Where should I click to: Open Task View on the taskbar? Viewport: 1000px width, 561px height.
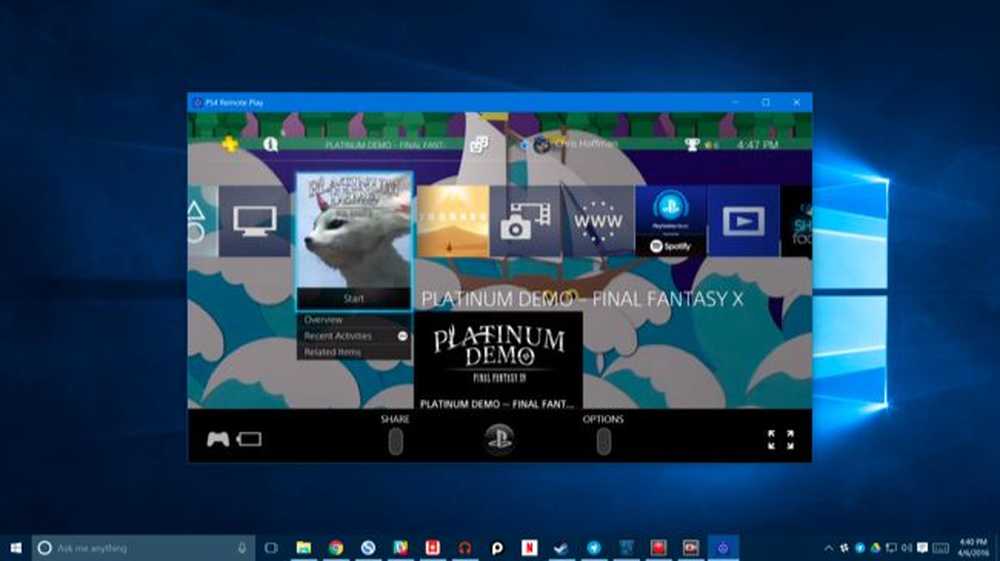(271, 548)
